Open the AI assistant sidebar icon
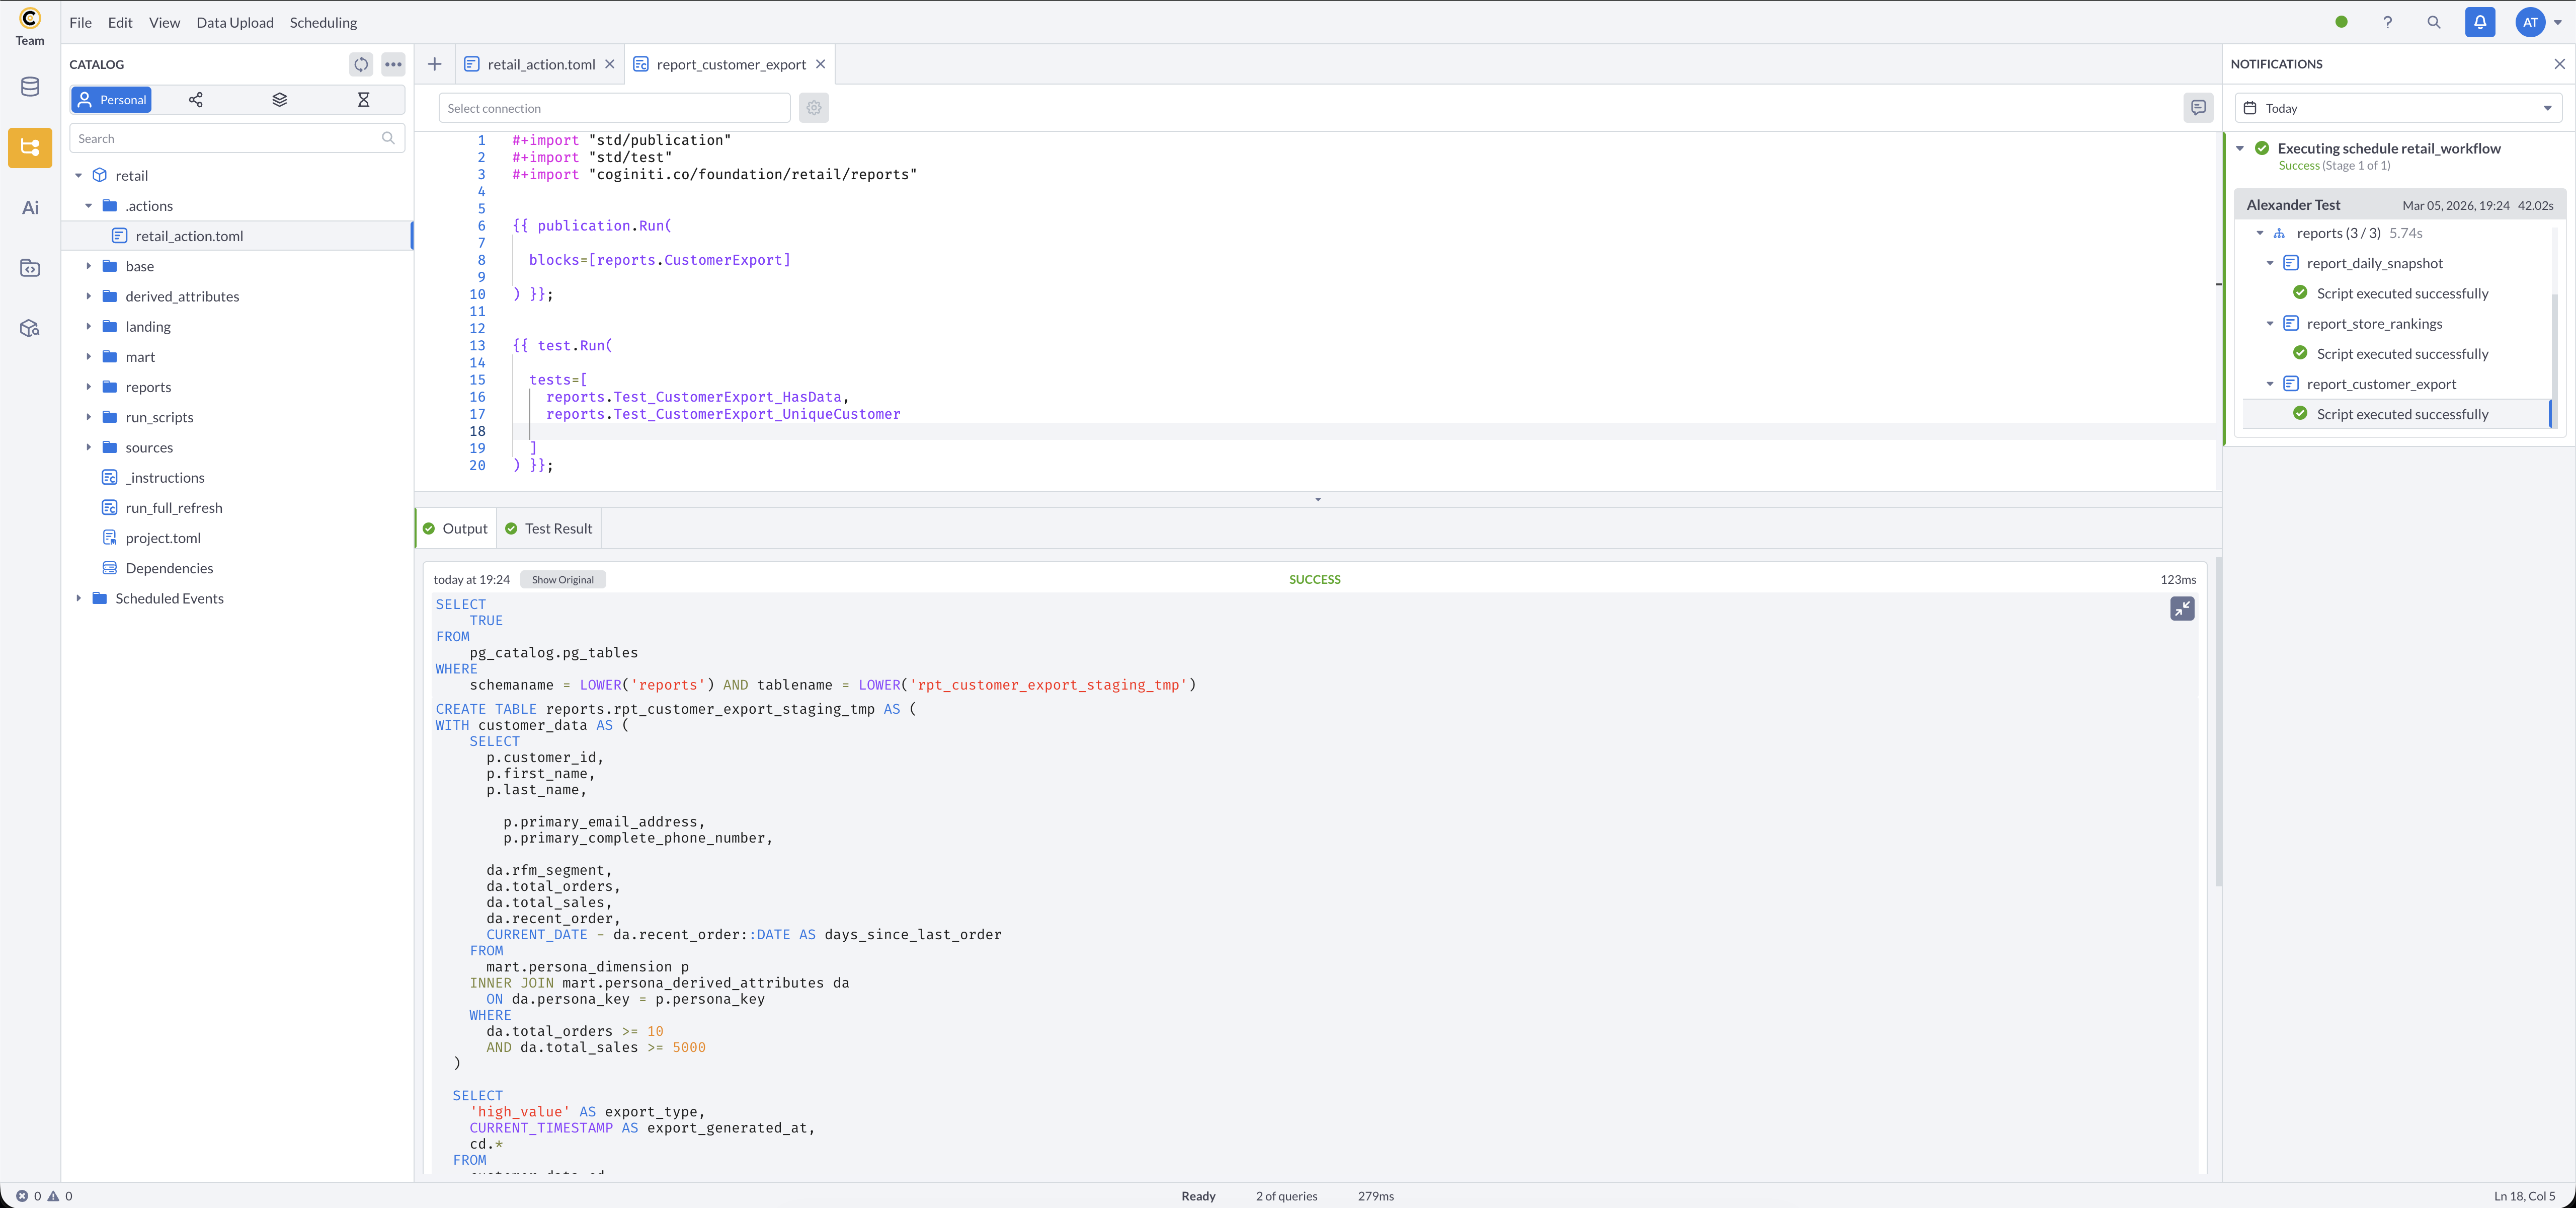 pos(30,208)
